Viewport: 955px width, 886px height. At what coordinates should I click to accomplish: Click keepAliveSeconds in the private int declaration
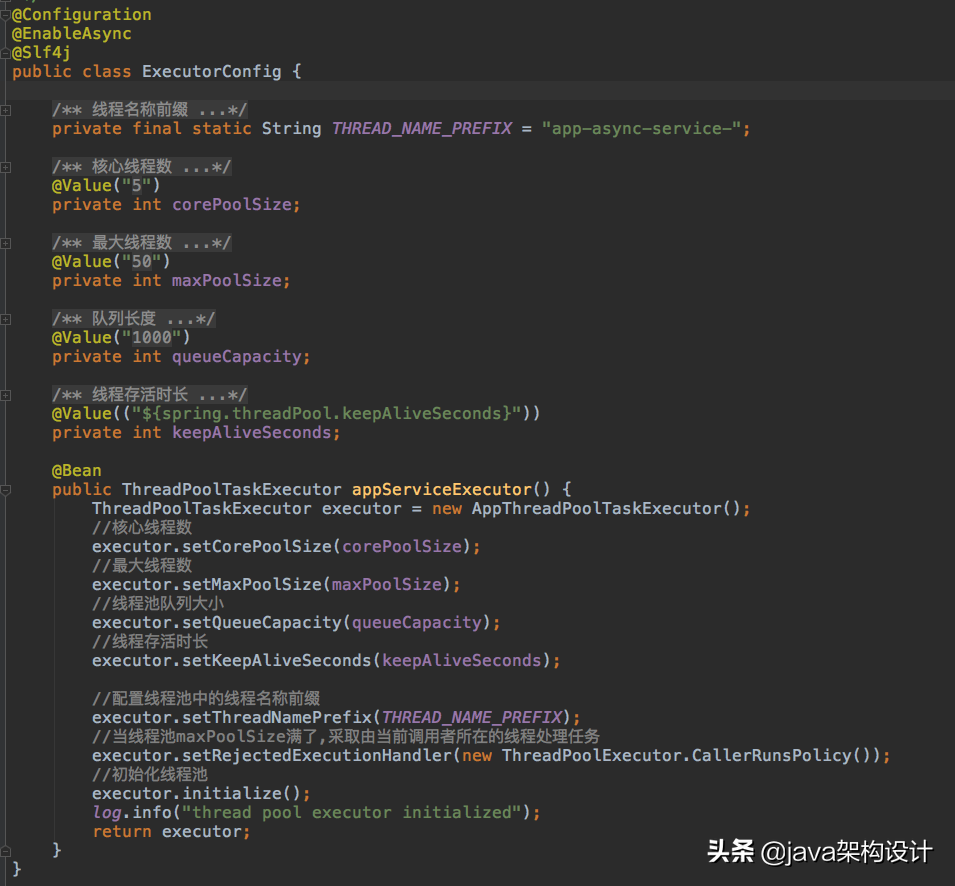coord(252,433)
